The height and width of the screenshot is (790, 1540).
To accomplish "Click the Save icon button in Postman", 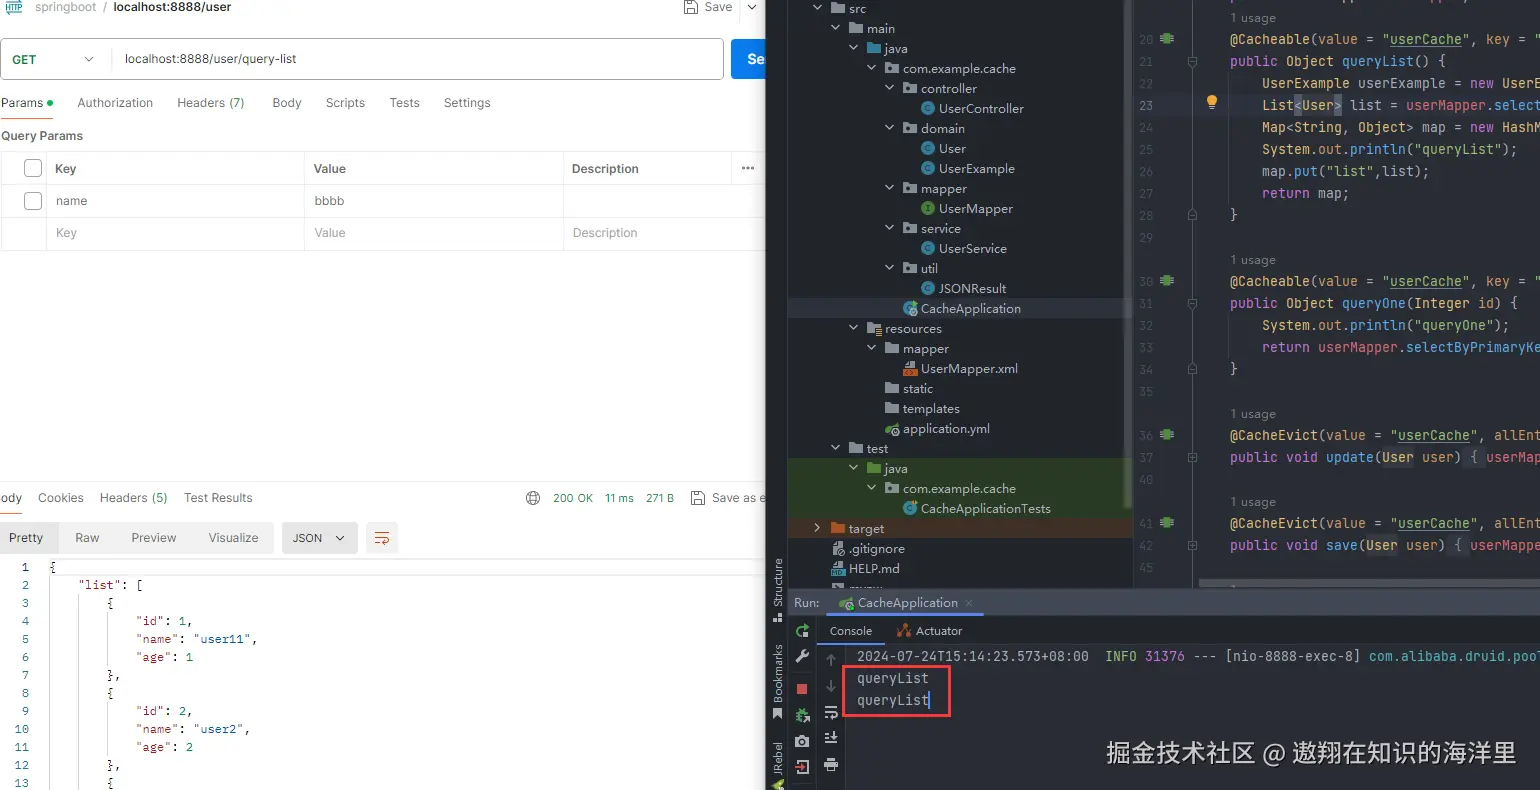I will pos(708,7).
